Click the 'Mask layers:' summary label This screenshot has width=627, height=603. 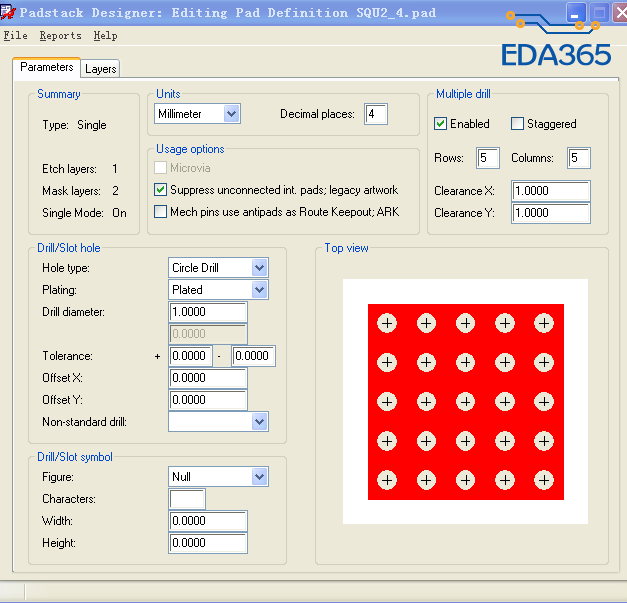pos(71,191)
